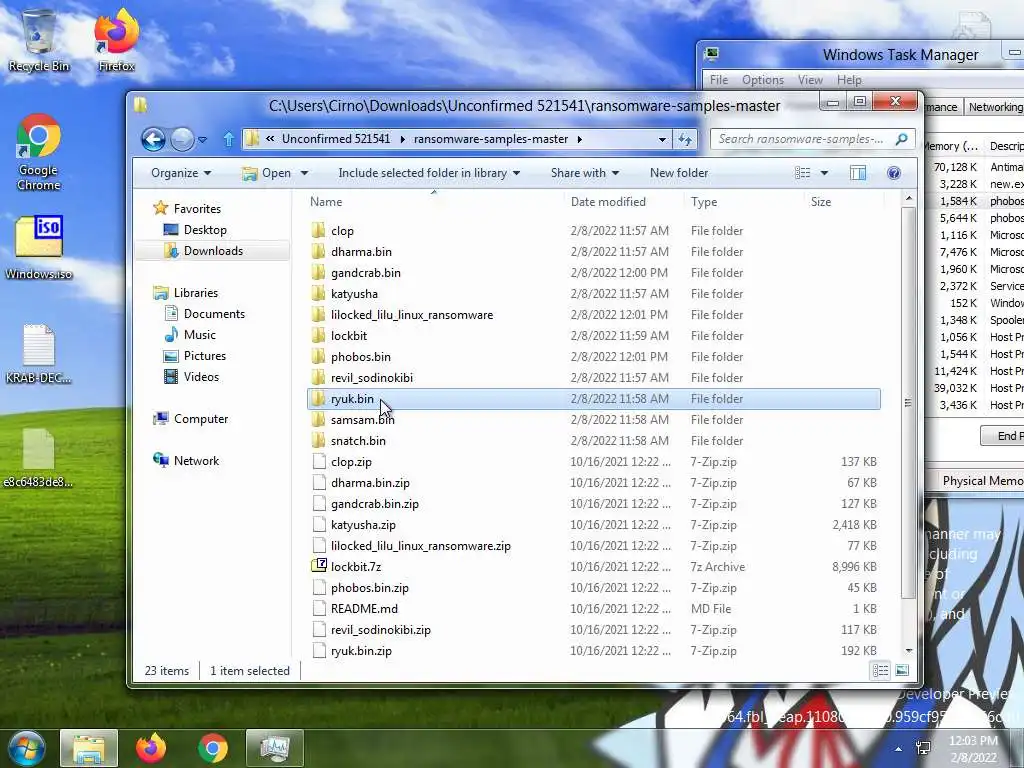
Task: Switch to Task Manager in taskbar
Action: pyautogui.click(x=275, y=748)
